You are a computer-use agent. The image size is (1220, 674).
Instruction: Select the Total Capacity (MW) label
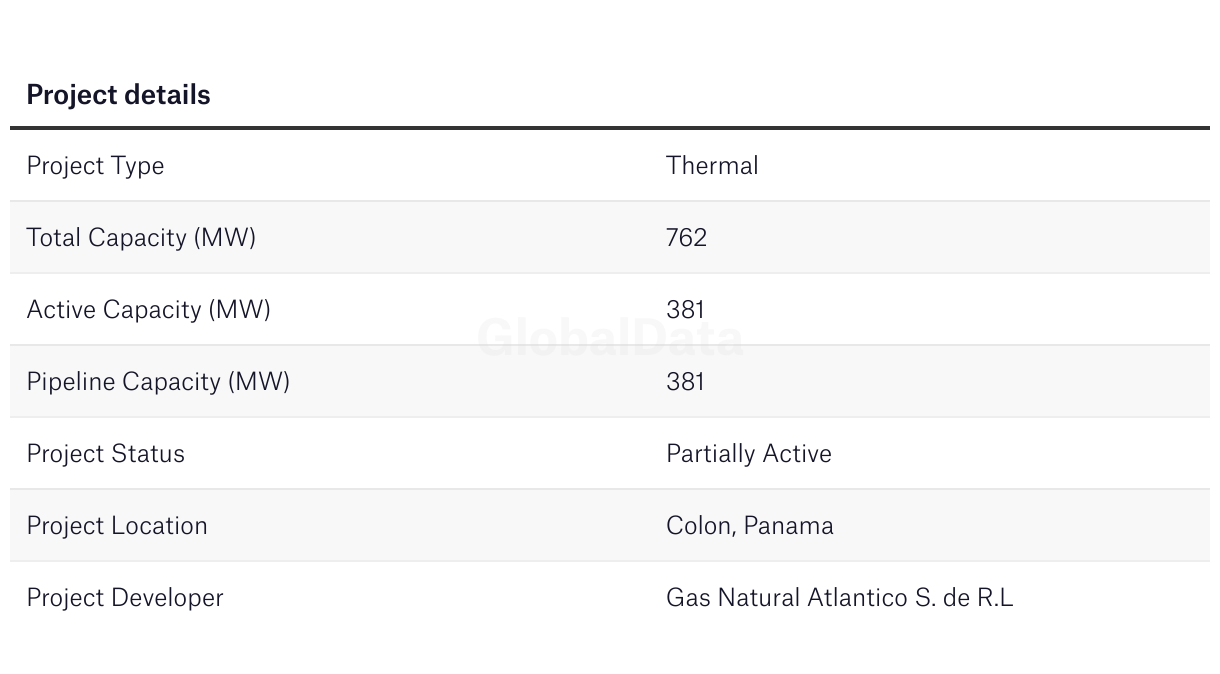pyautogui.click(x=141, y=238)
